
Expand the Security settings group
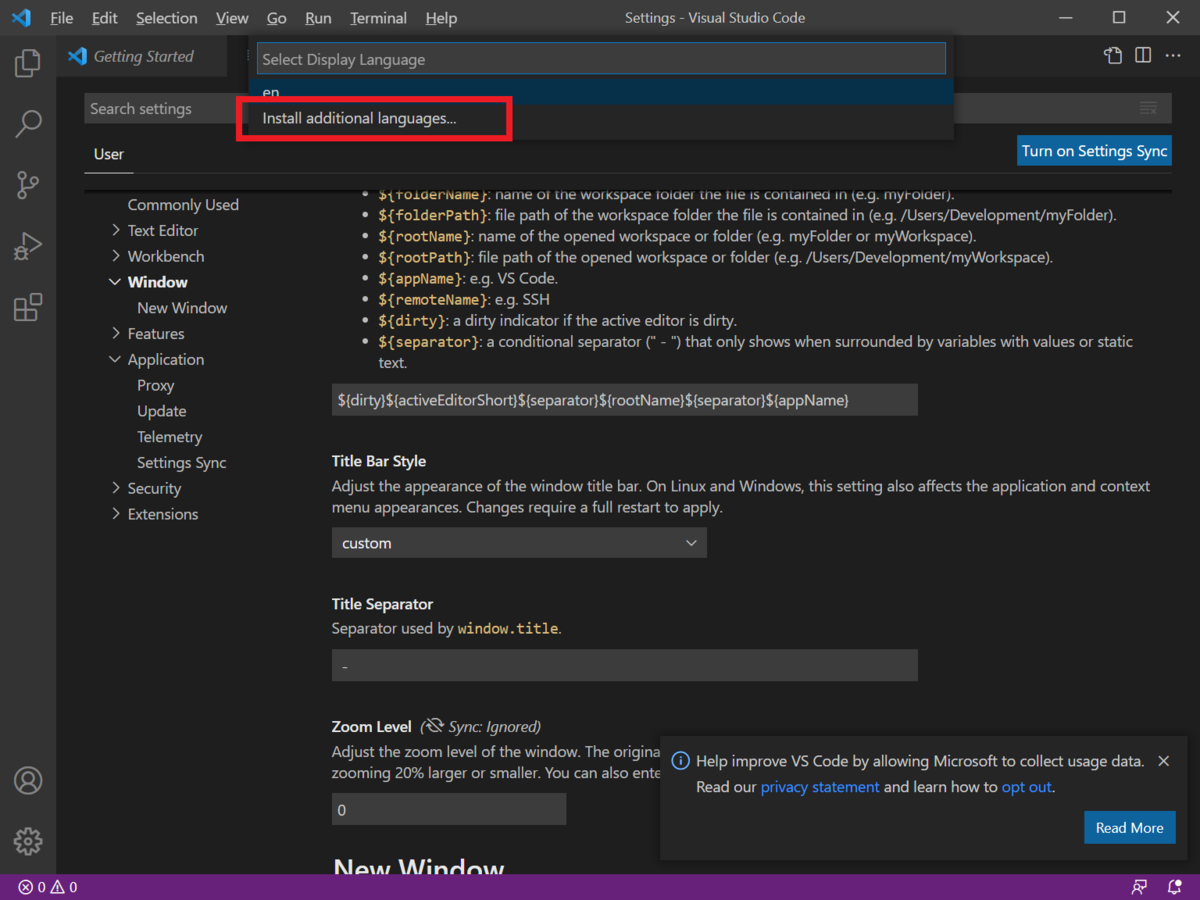tap(116, 488)
